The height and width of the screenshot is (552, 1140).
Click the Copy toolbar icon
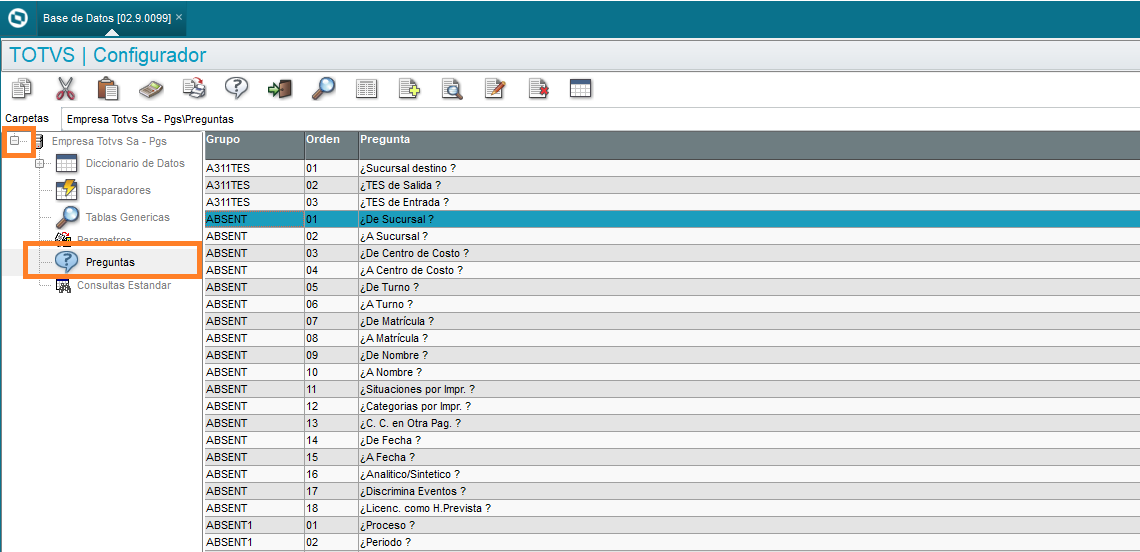click(22, 89)
